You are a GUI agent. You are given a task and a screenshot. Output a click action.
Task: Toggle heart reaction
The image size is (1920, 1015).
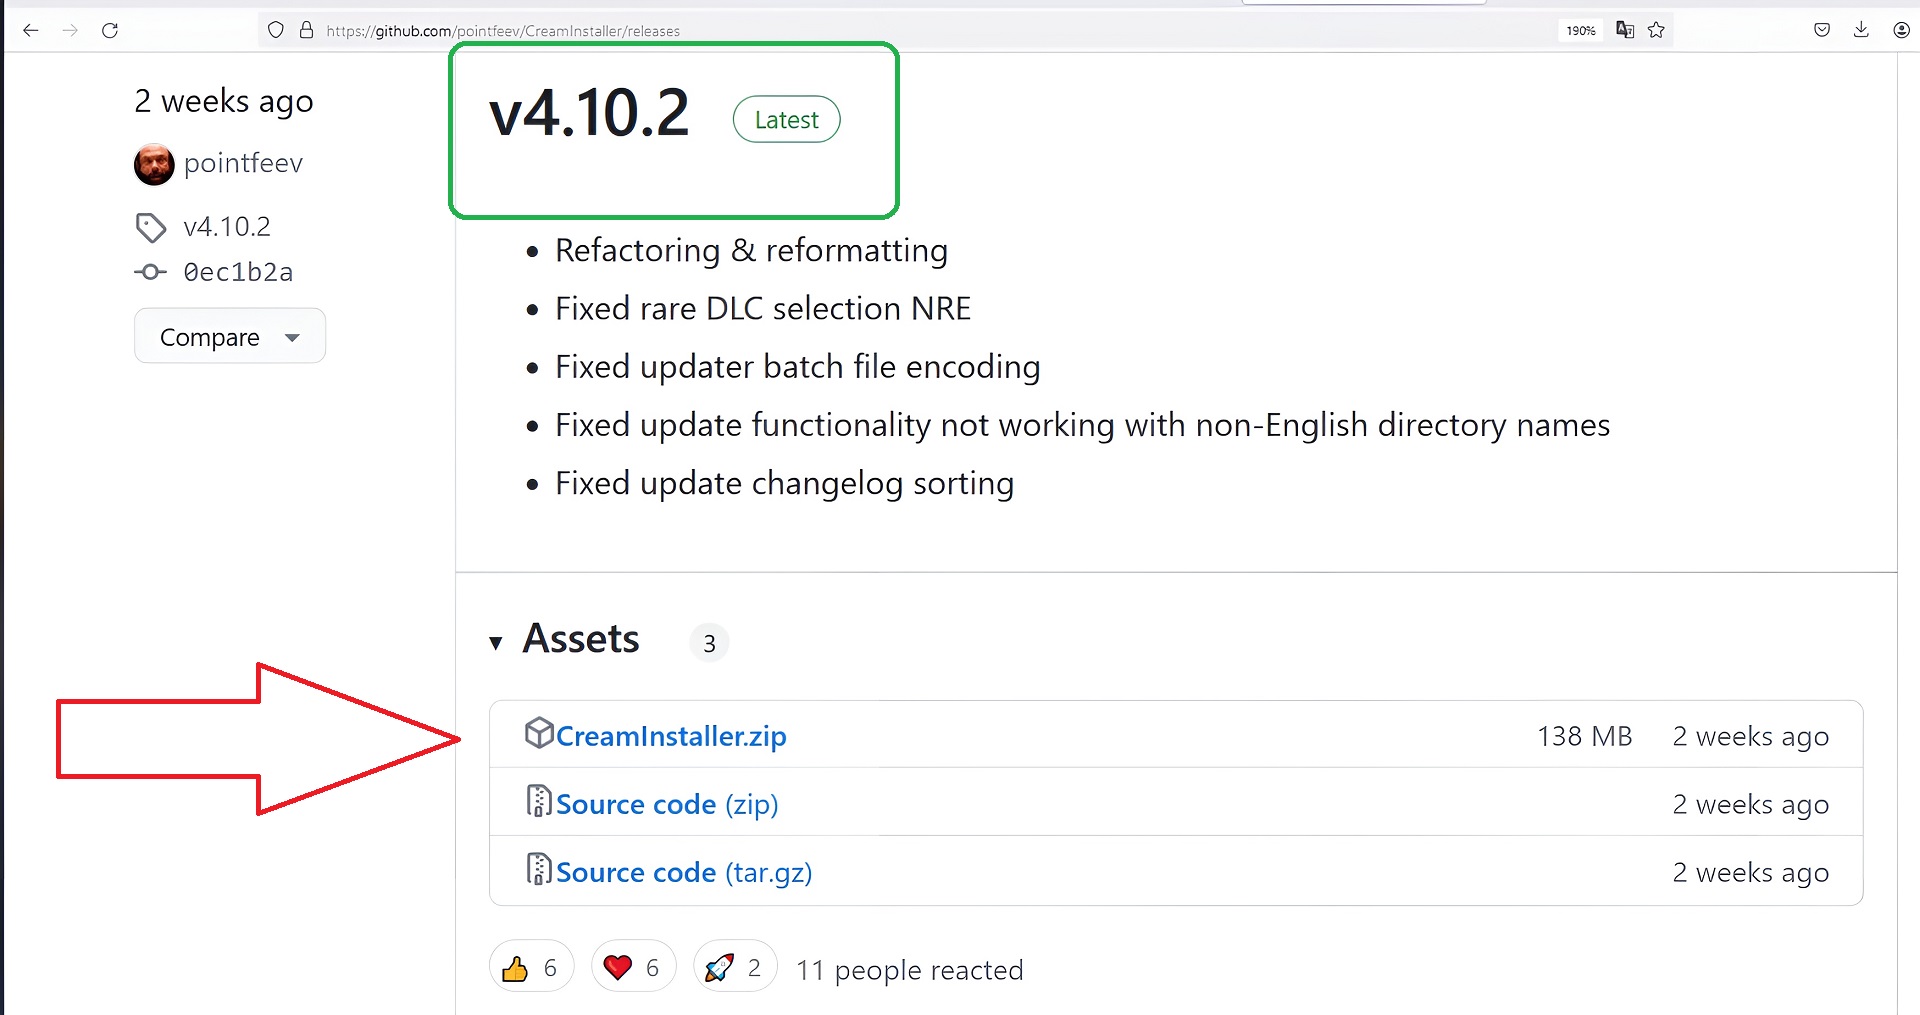pos(633,967)
